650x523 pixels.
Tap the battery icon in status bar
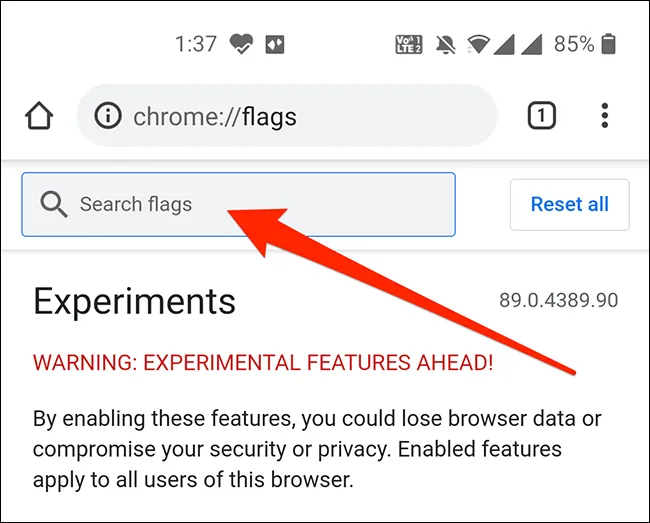click(x=609, y=44)
